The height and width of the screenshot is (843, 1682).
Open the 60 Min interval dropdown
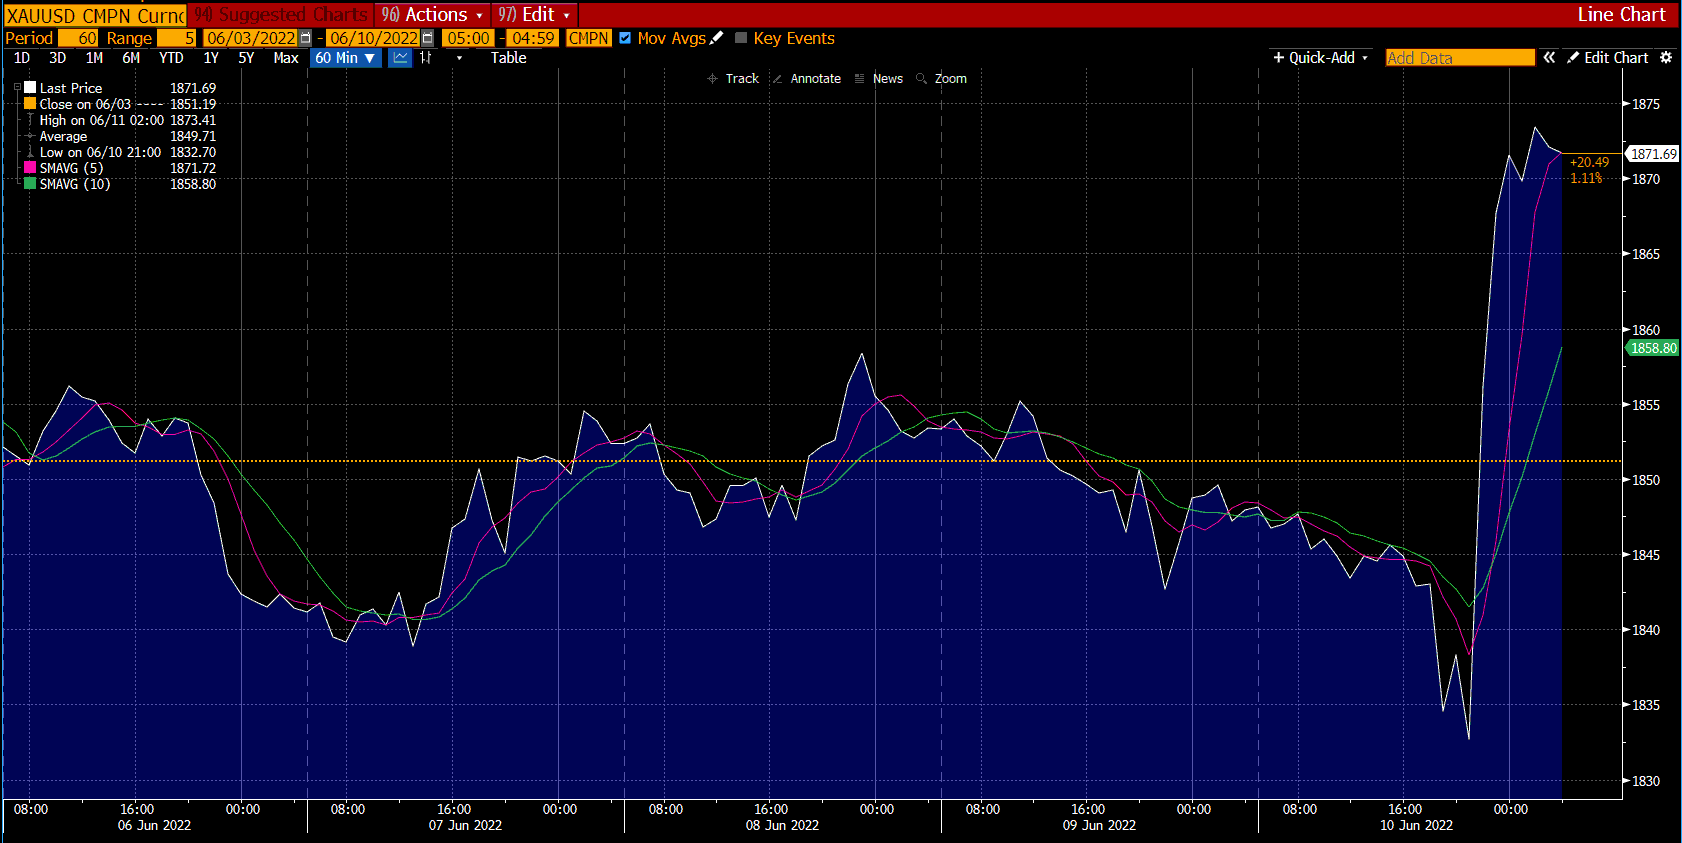click(345, 58)
